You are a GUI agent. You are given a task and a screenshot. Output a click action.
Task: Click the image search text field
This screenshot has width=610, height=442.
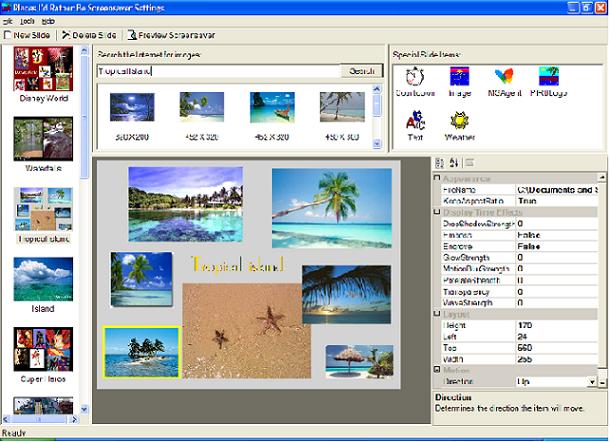pyautogui.click(x=219, y=71)
